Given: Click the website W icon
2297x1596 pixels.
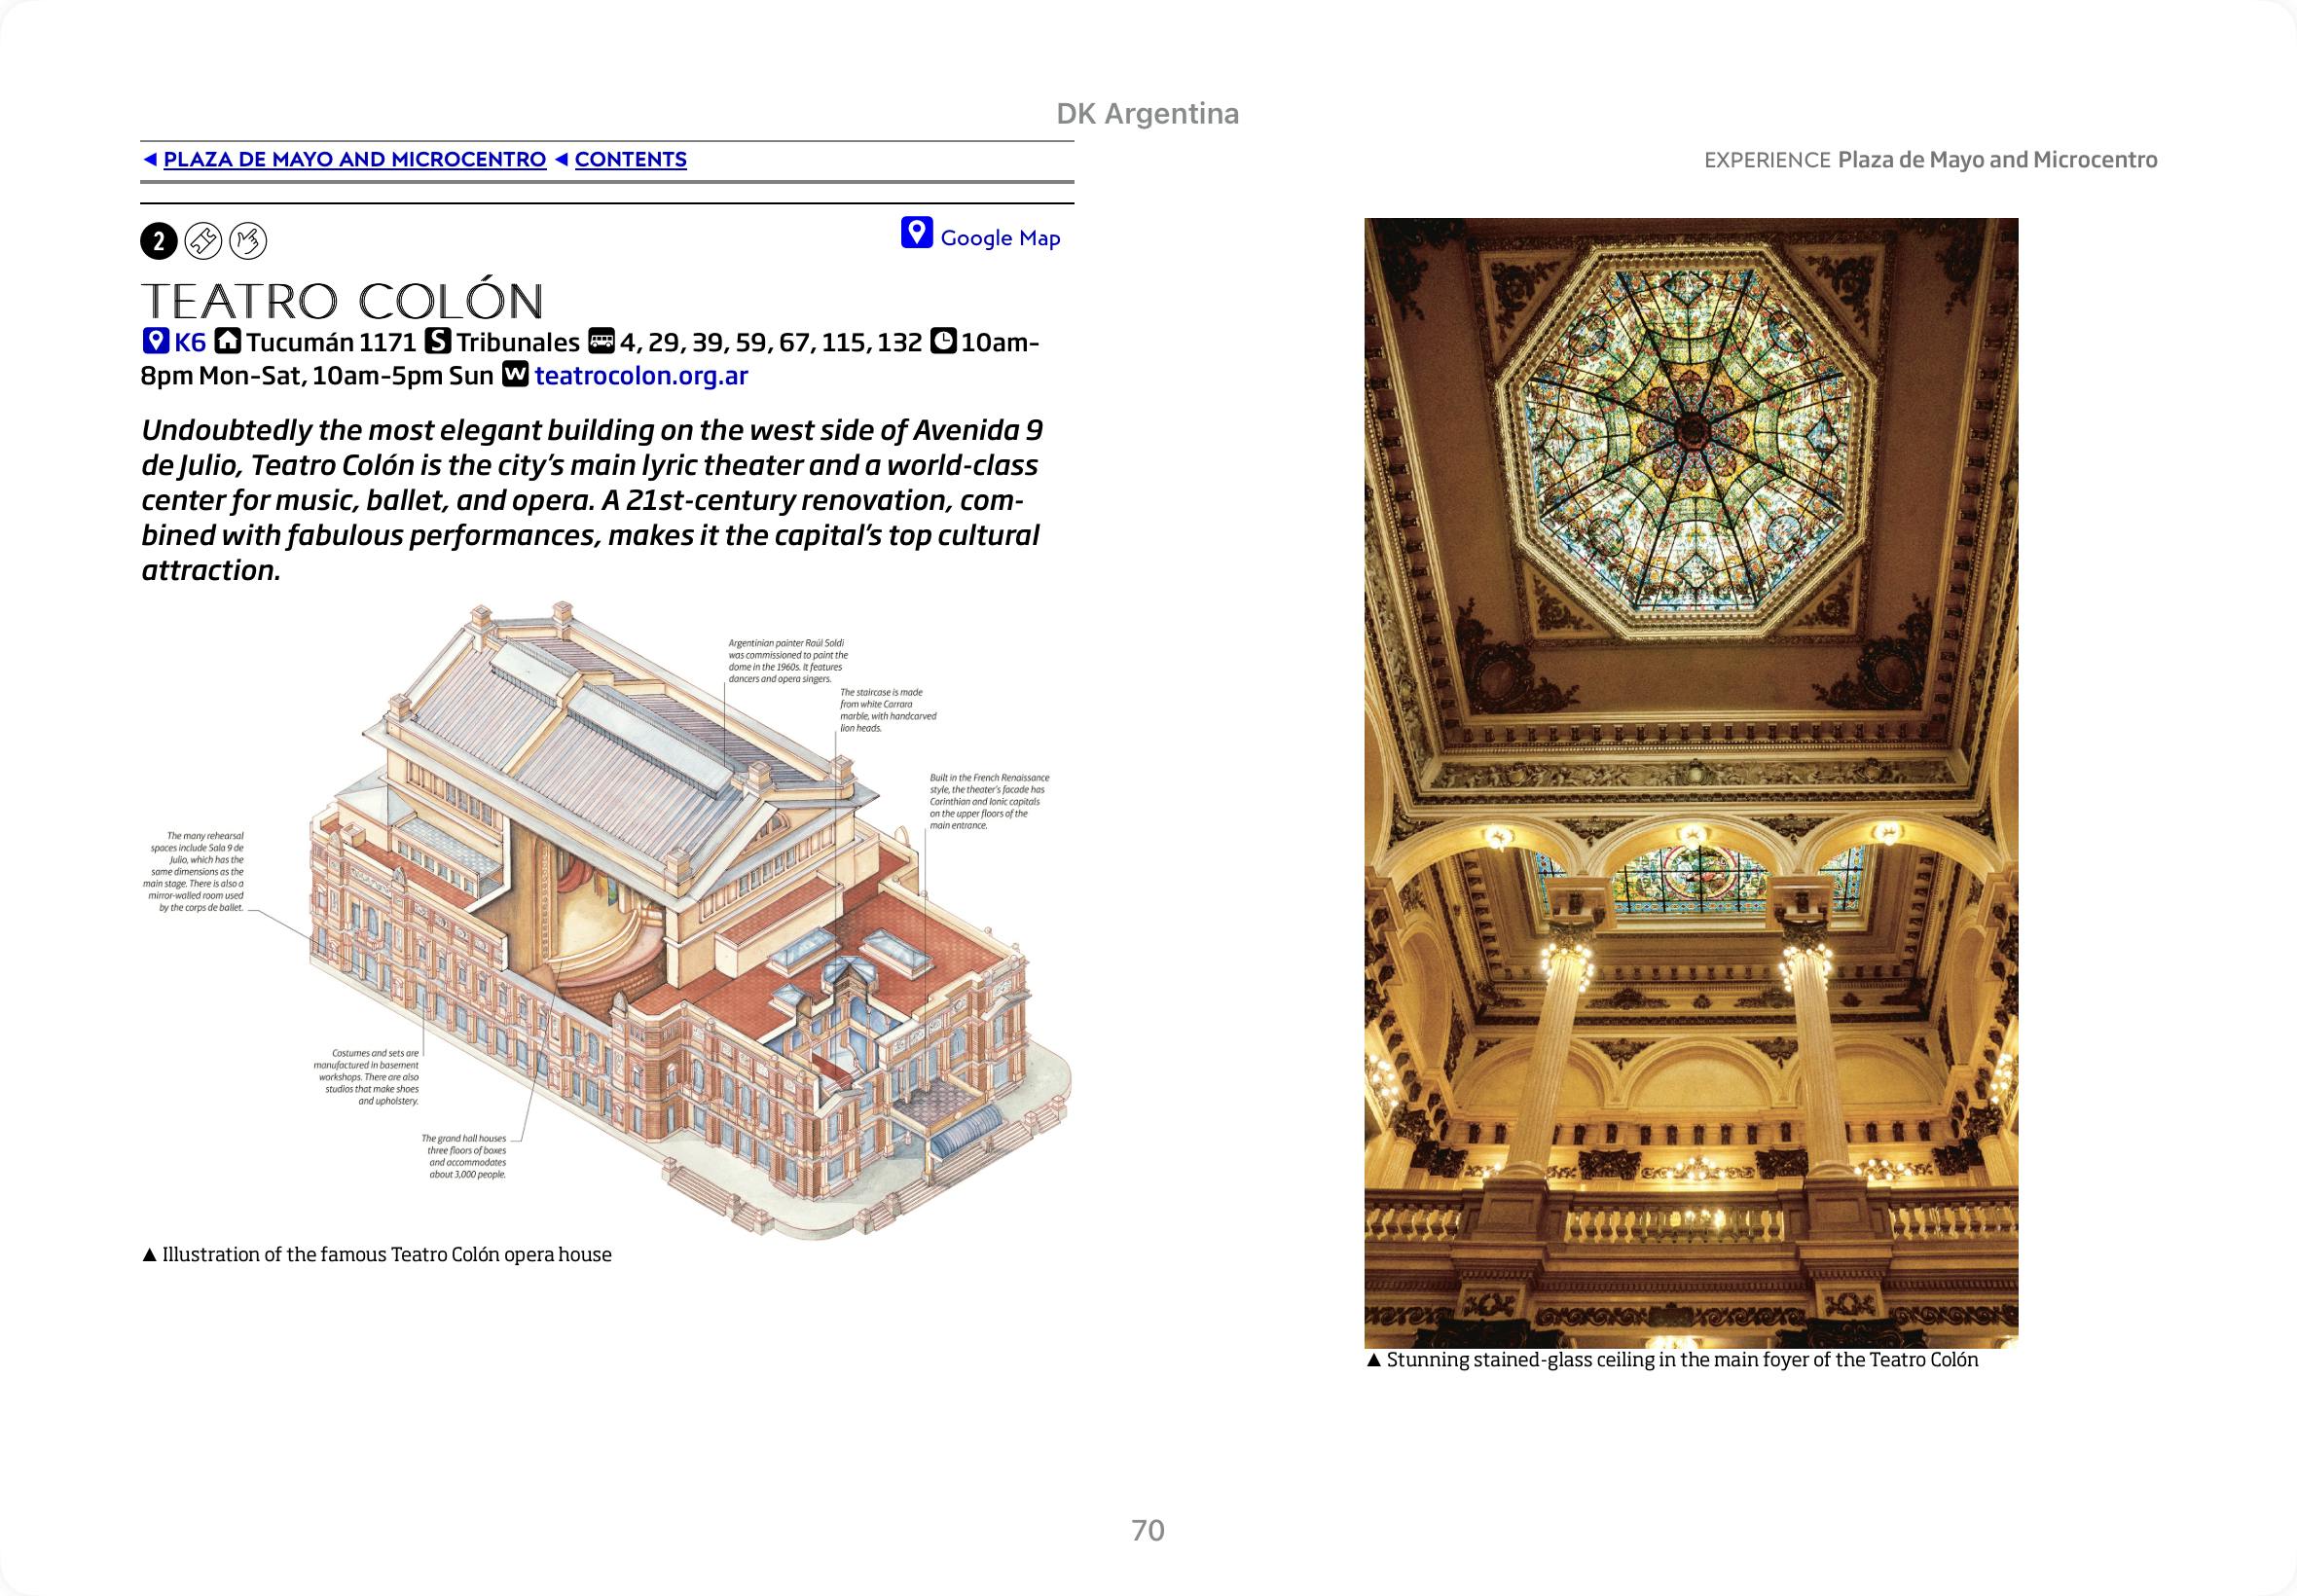Looking at the screenshot, I should [x=514, y=375].
